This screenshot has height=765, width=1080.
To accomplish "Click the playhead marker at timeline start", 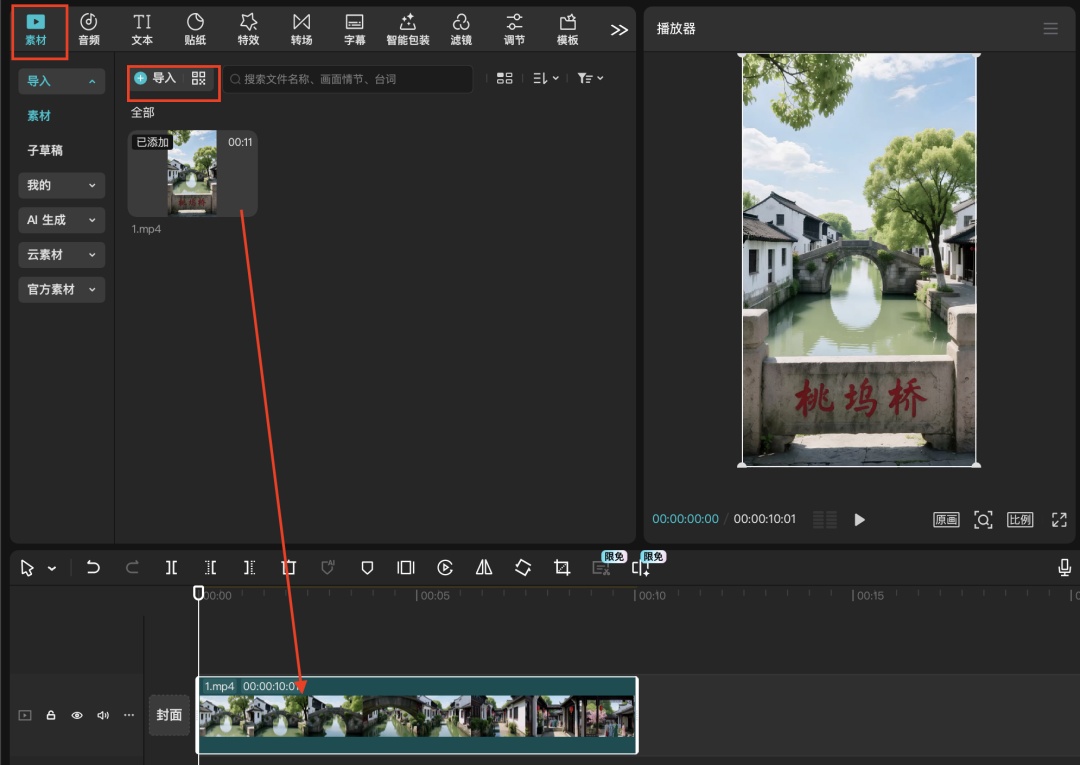I will click(x=199, y=593).
